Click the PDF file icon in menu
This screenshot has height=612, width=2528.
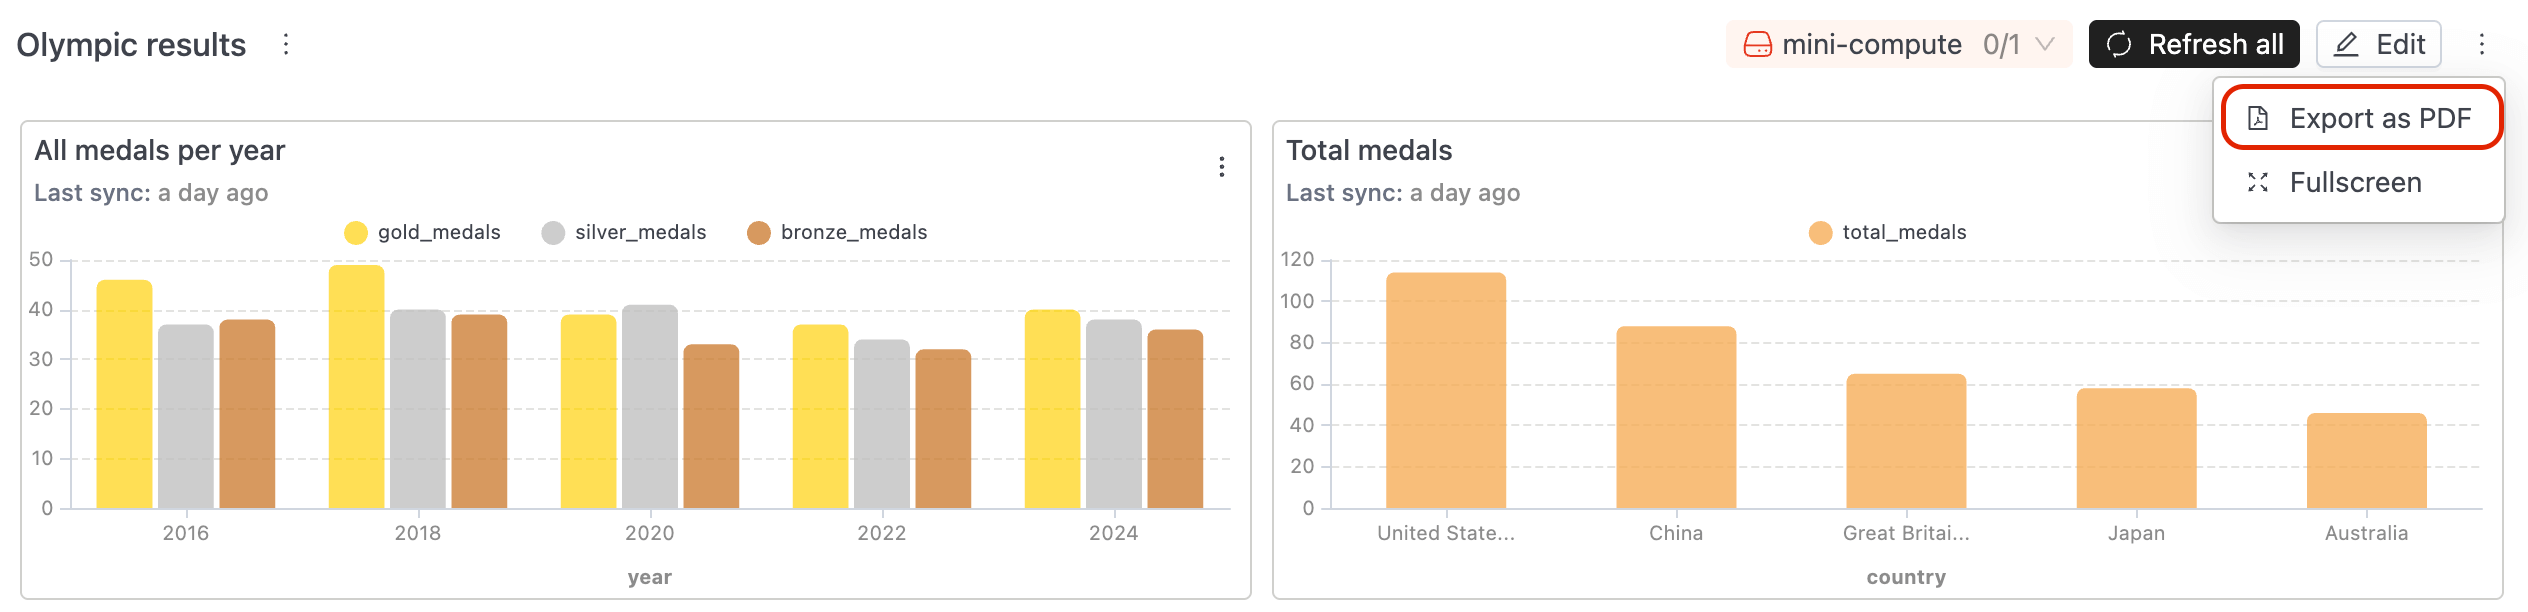click(x=2258, y=119)
